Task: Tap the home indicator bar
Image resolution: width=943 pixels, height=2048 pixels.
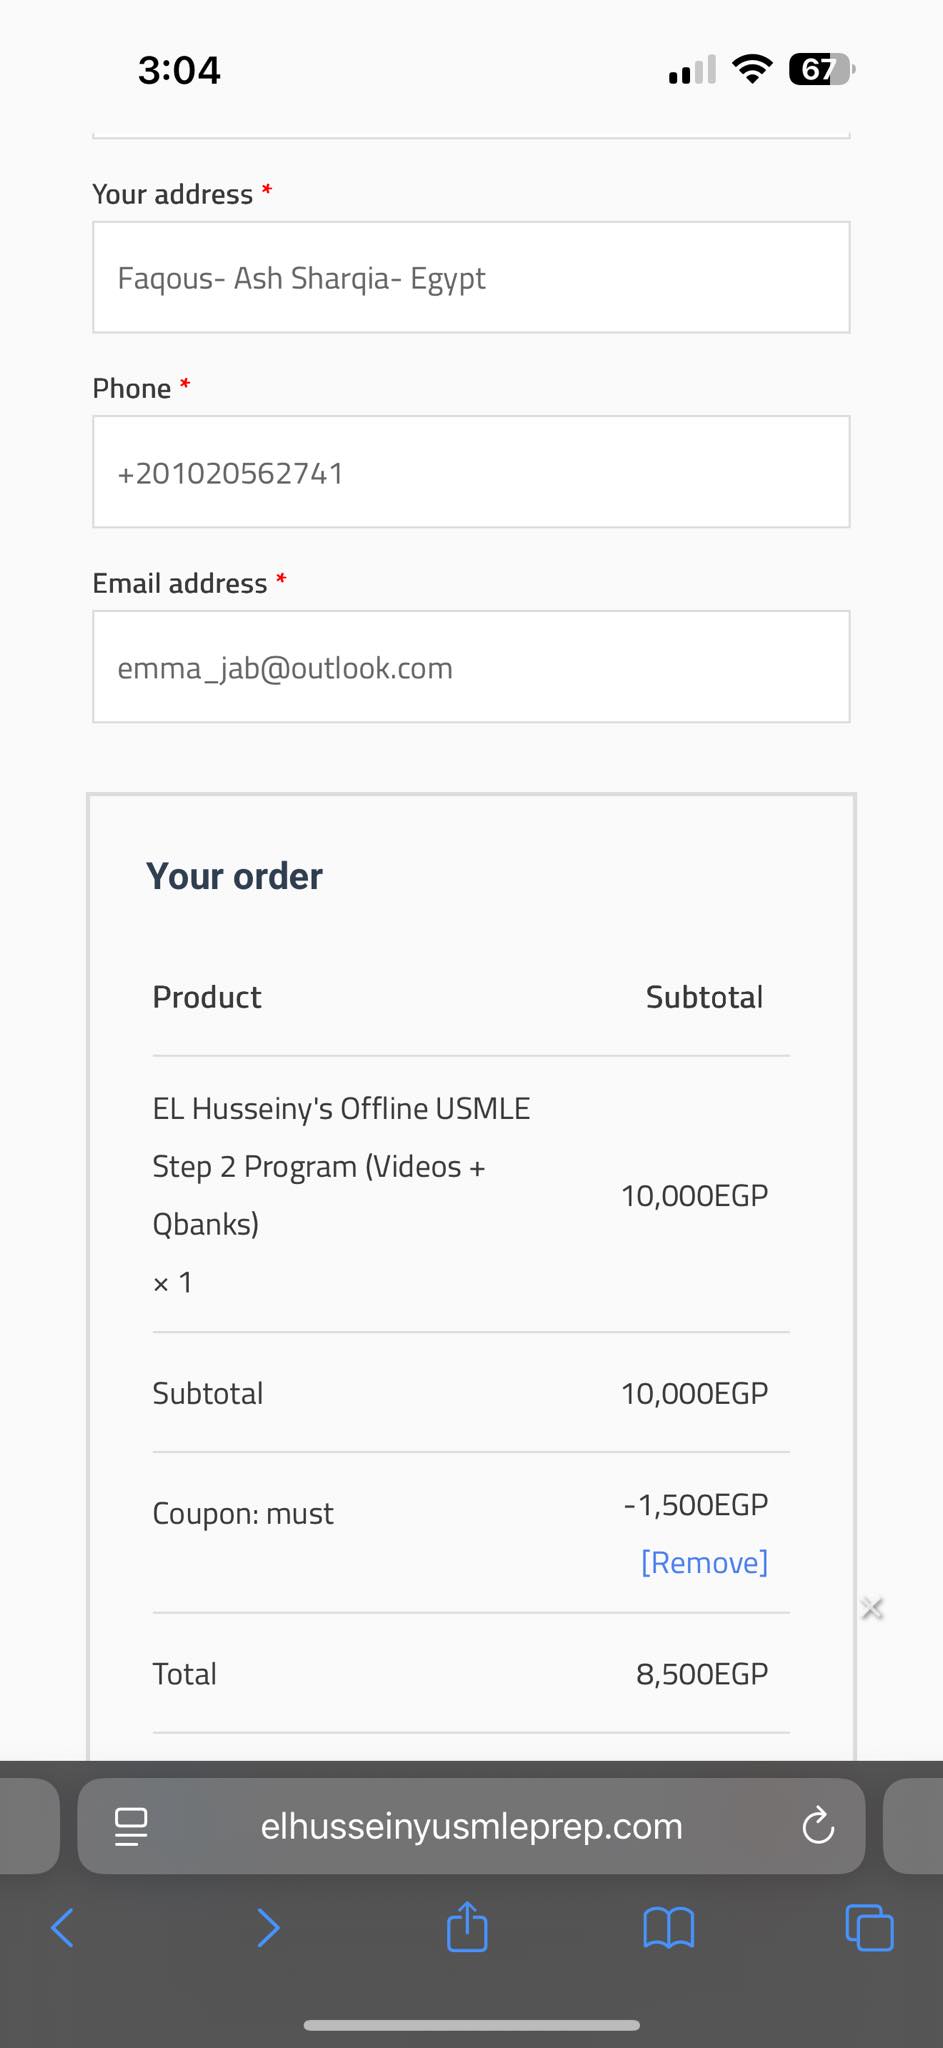Action: (x=471, y=2025)
